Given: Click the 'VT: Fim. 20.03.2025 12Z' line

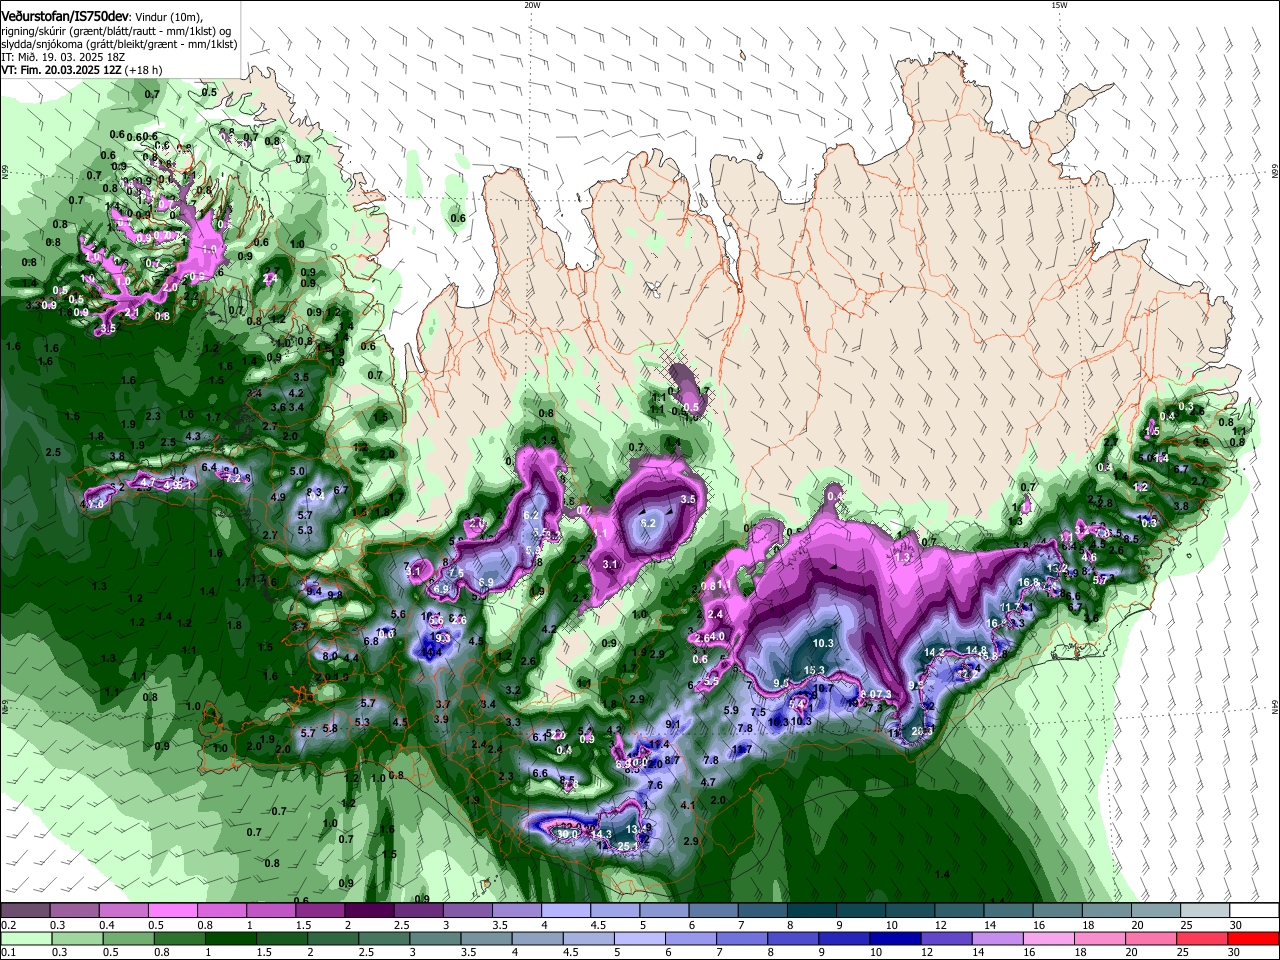Looking at the screenshot, I should 60,70.
